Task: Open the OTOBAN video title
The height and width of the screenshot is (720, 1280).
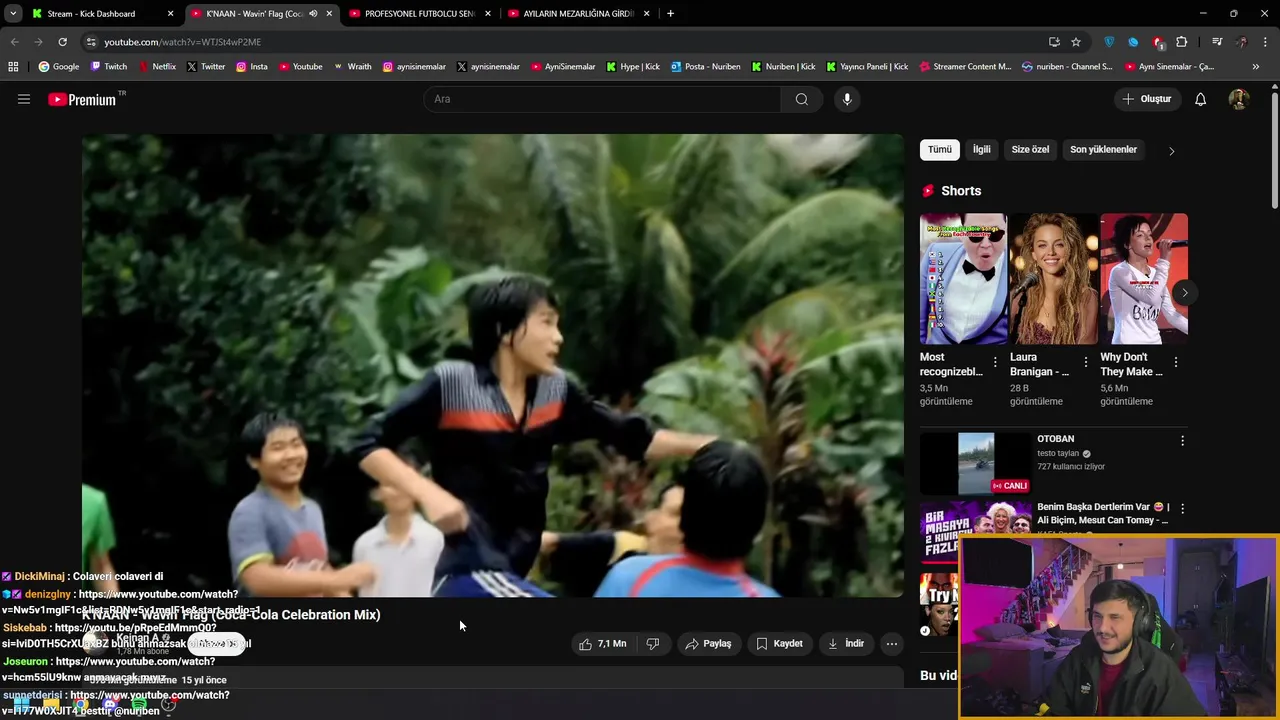Action: [x=1056, y=439]
